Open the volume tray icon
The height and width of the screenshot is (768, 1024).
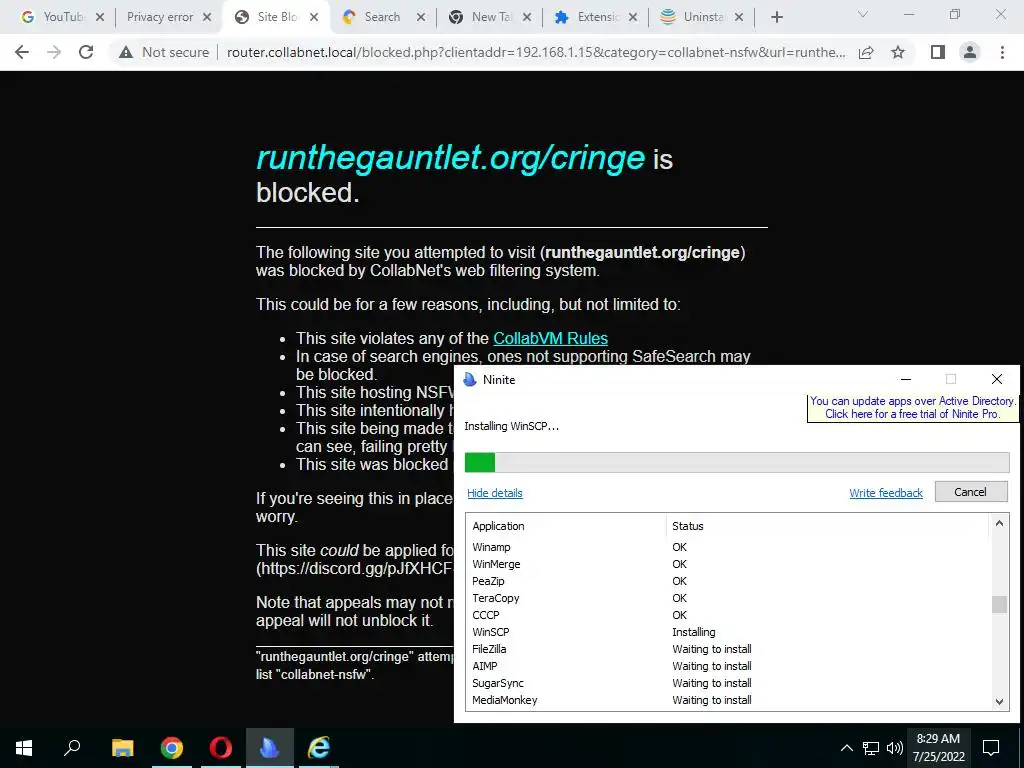(895, 748)
